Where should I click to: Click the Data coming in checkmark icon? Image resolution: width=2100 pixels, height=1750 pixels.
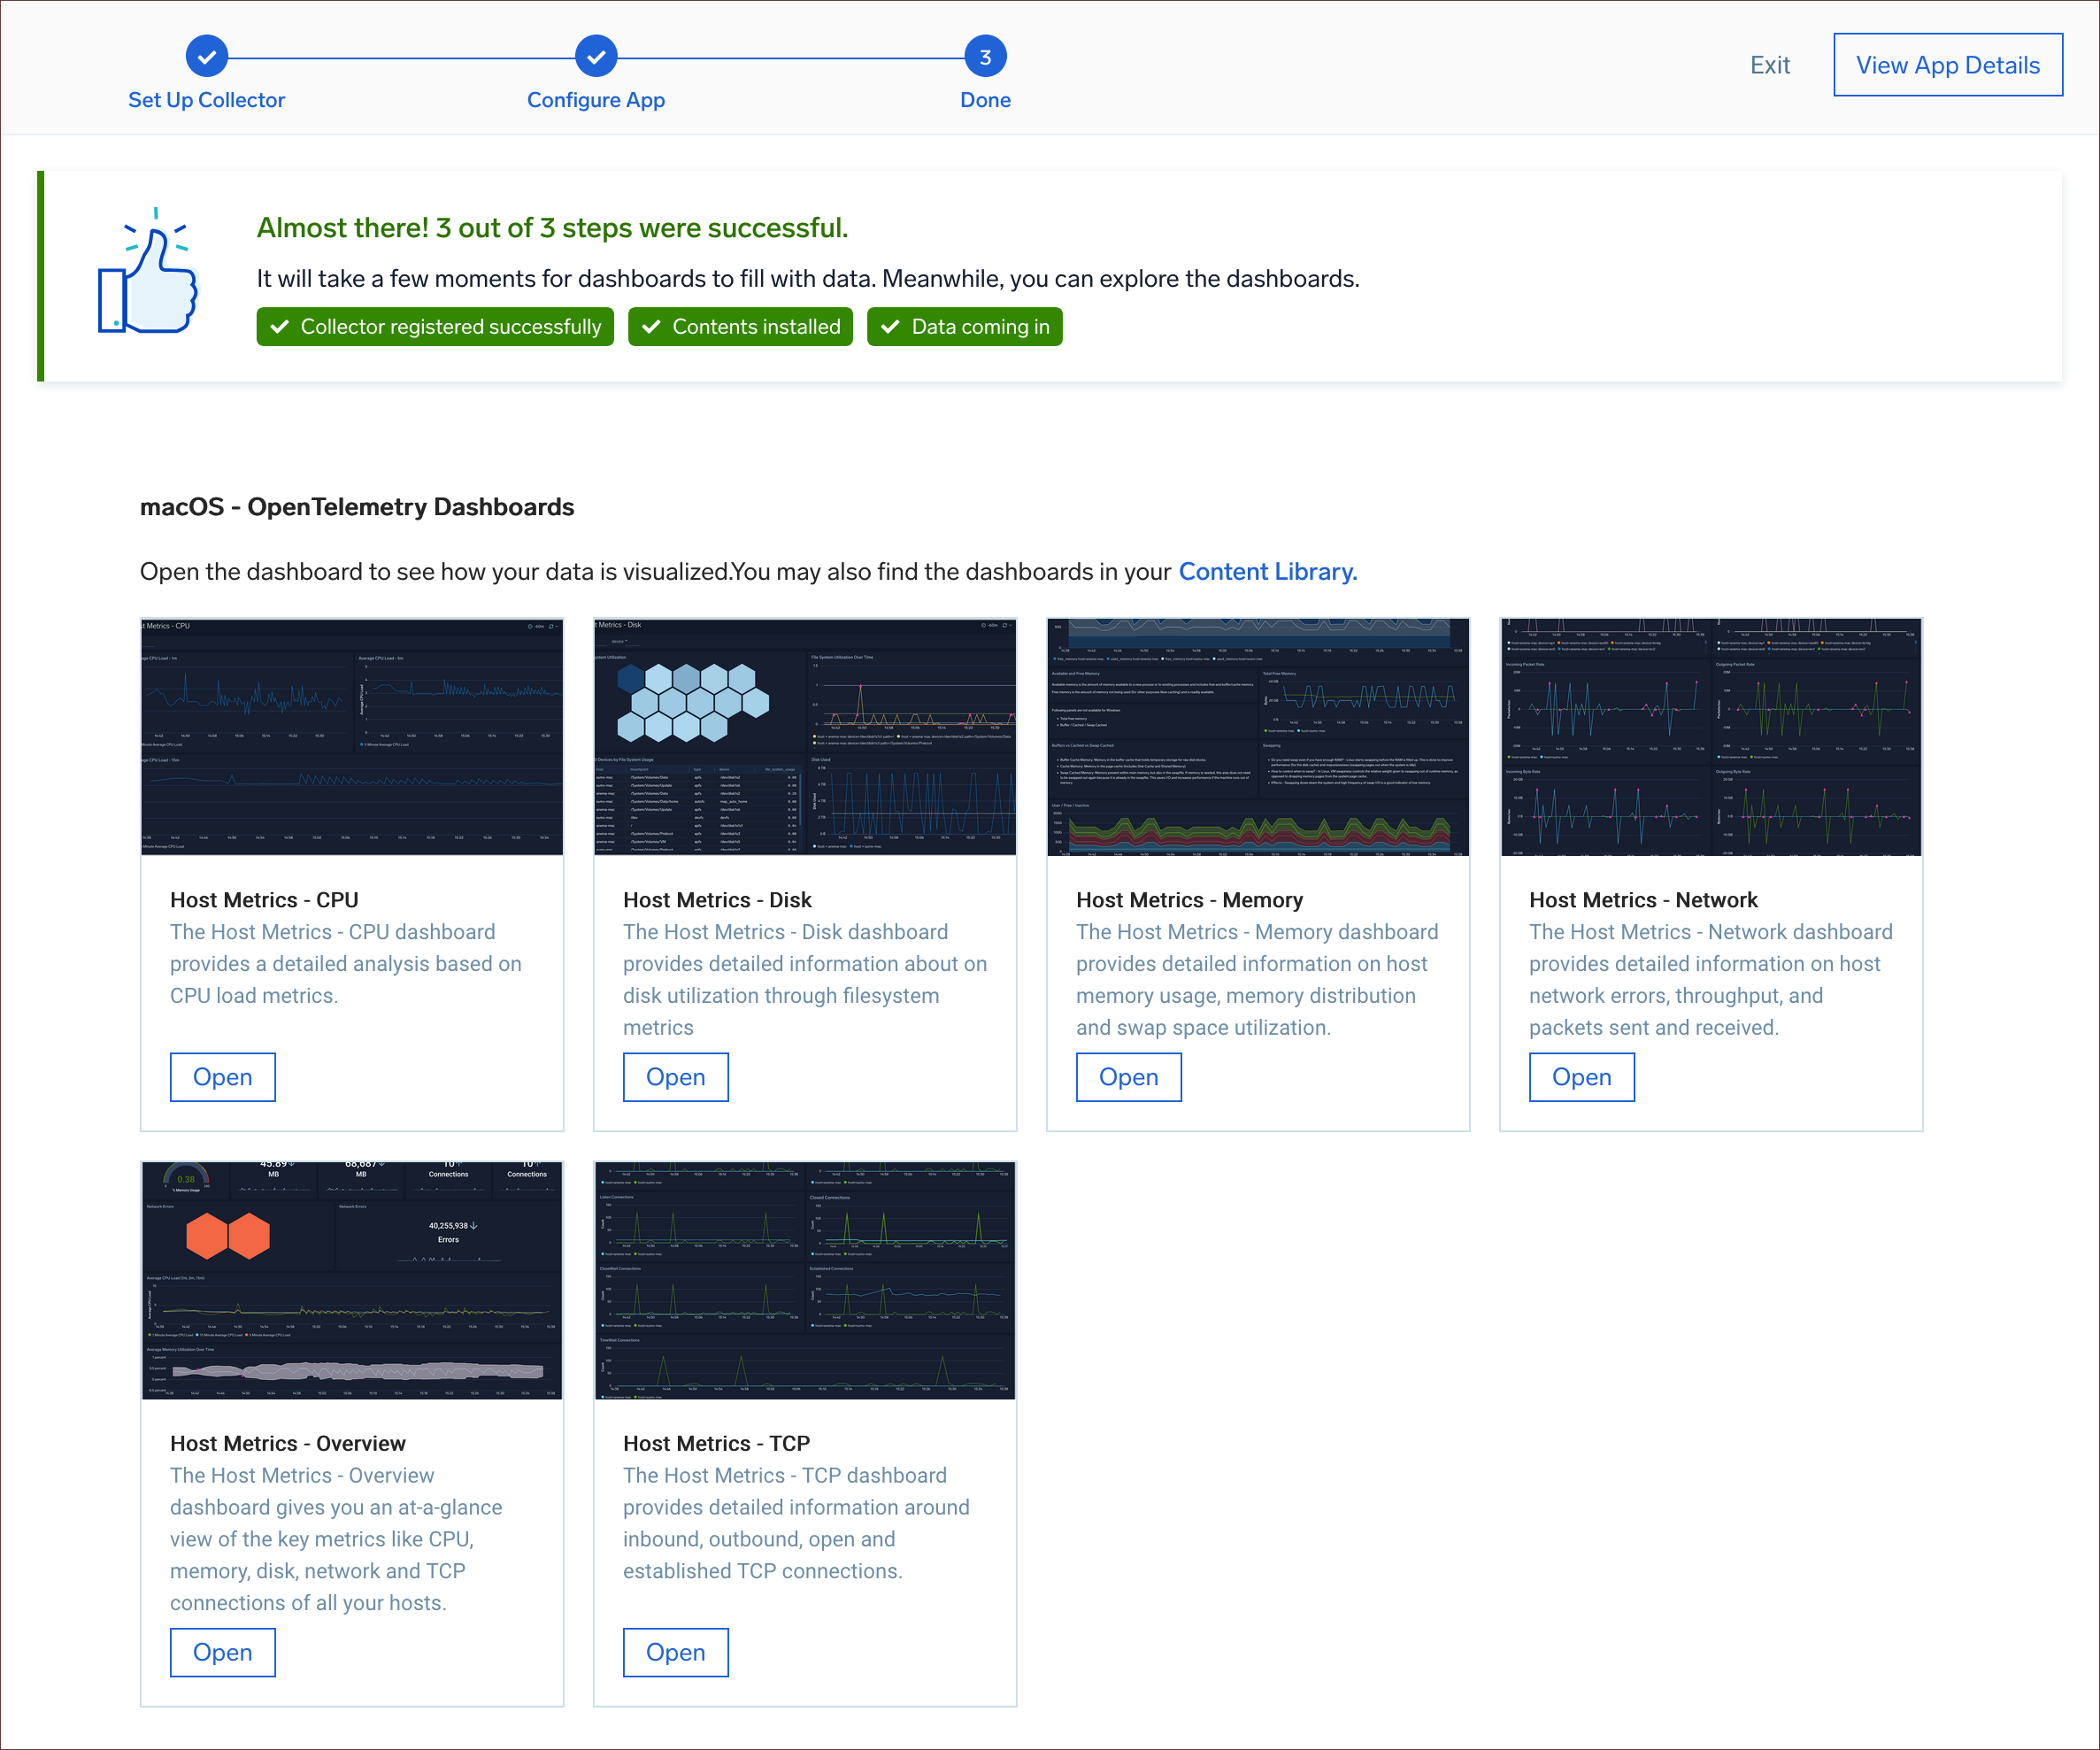[891, 327]
